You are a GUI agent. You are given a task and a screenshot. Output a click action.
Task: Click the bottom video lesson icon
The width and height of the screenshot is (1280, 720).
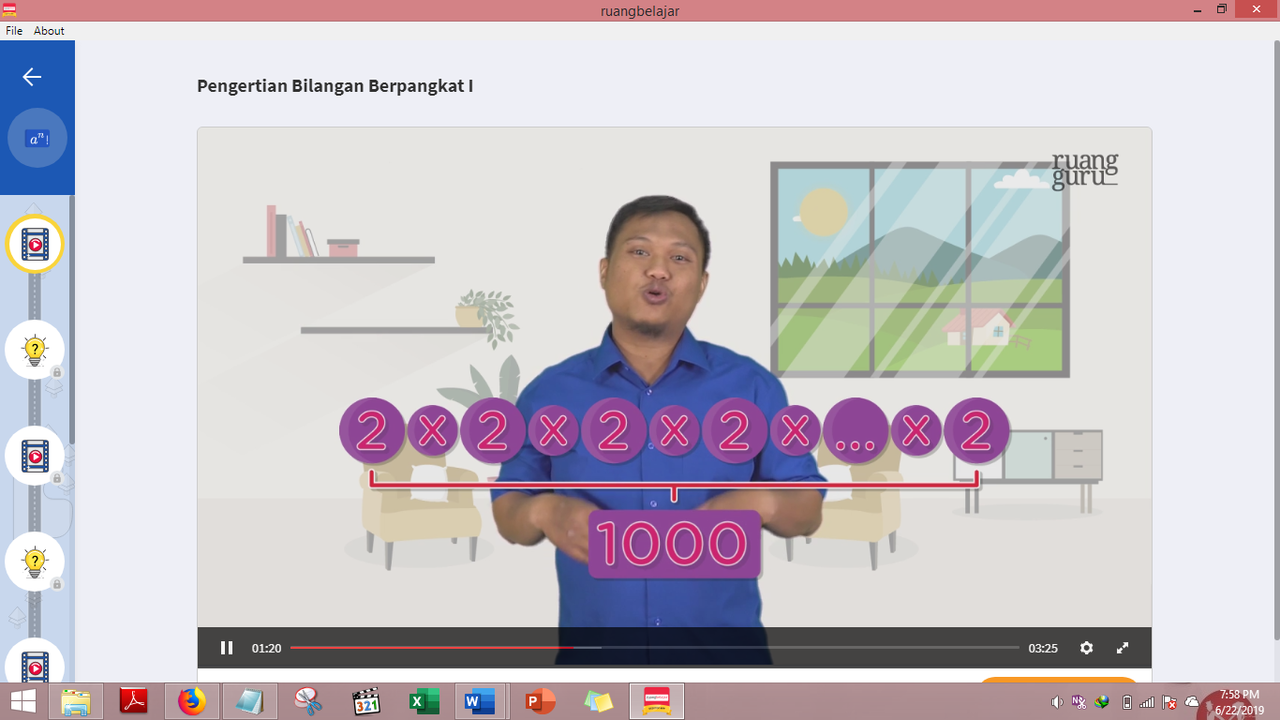(x=34, y=665)
